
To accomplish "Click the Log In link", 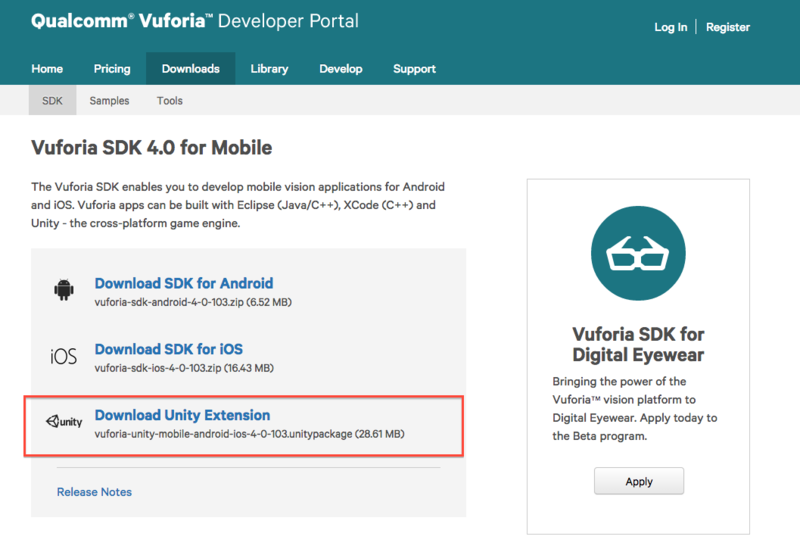I will click(670, 28).
